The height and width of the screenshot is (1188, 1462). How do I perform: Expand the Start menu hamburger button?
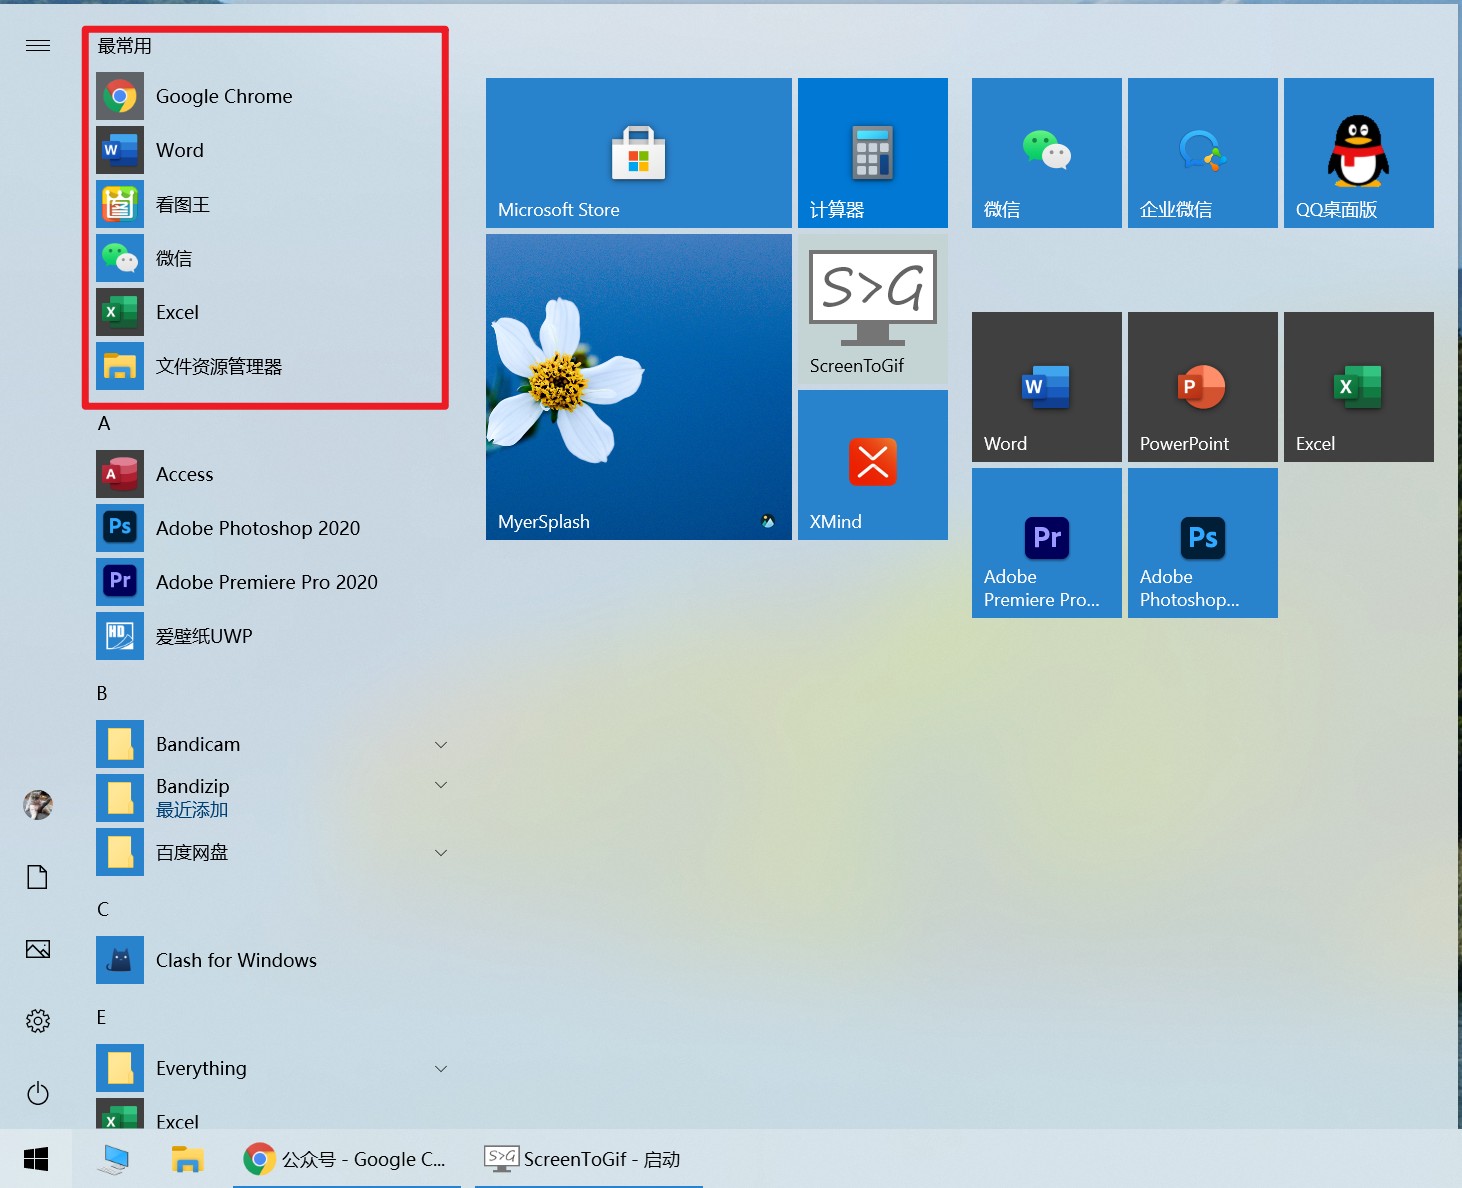point(38,45)
